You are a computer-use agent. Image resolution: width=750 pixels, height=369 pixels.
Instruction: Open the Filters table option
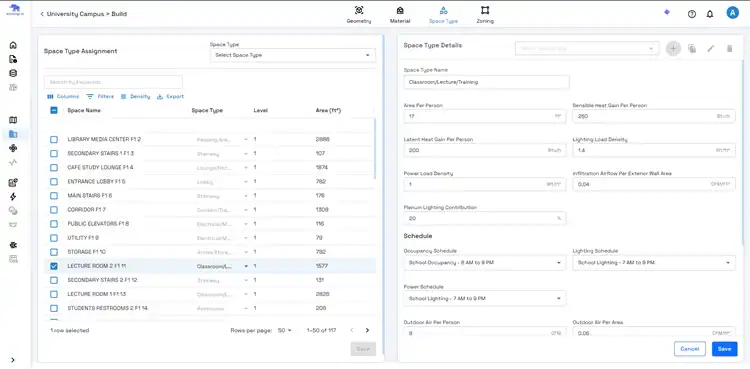click(x=100, y=96)
